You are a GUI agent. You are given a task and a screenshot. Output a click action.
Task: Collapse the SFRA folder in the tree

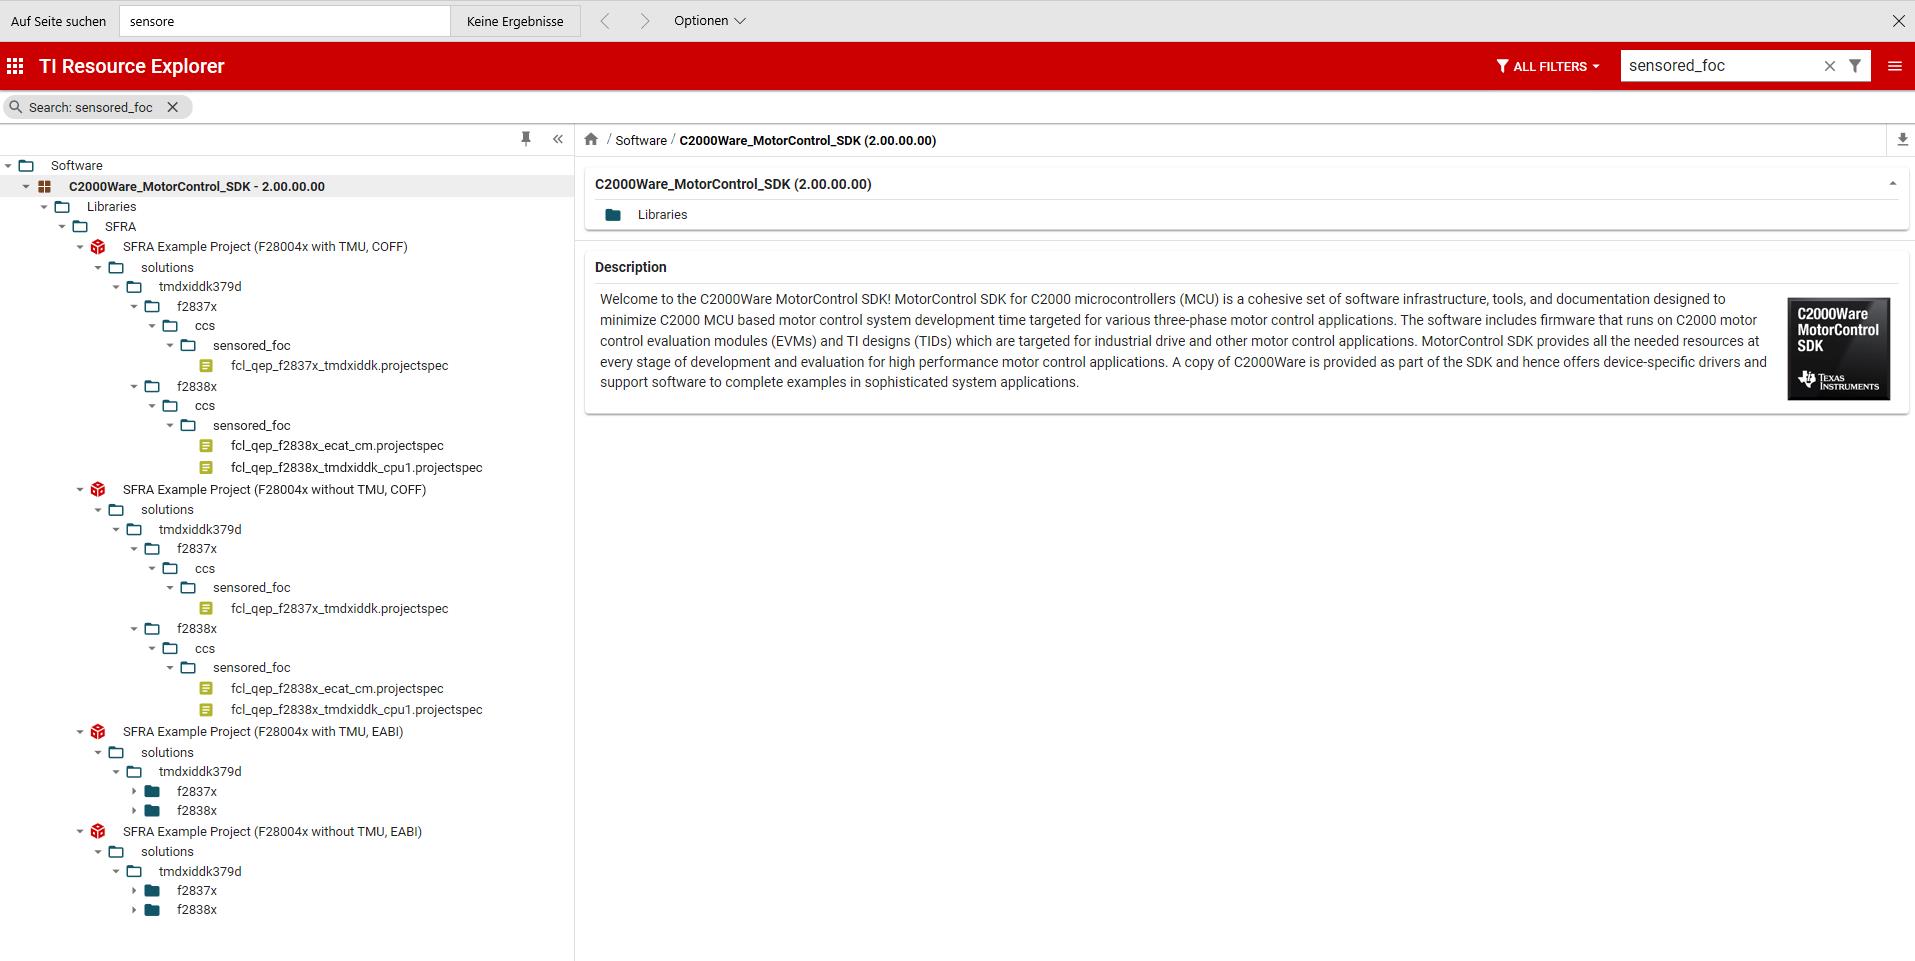(62, 227)
